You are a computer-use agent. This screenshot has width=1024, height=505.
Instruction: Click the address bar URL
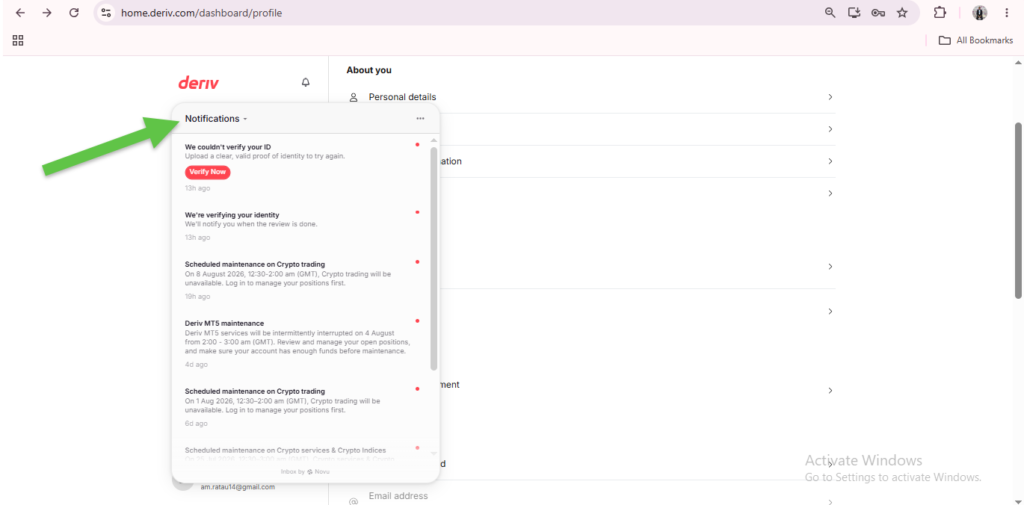pos(201,12)
